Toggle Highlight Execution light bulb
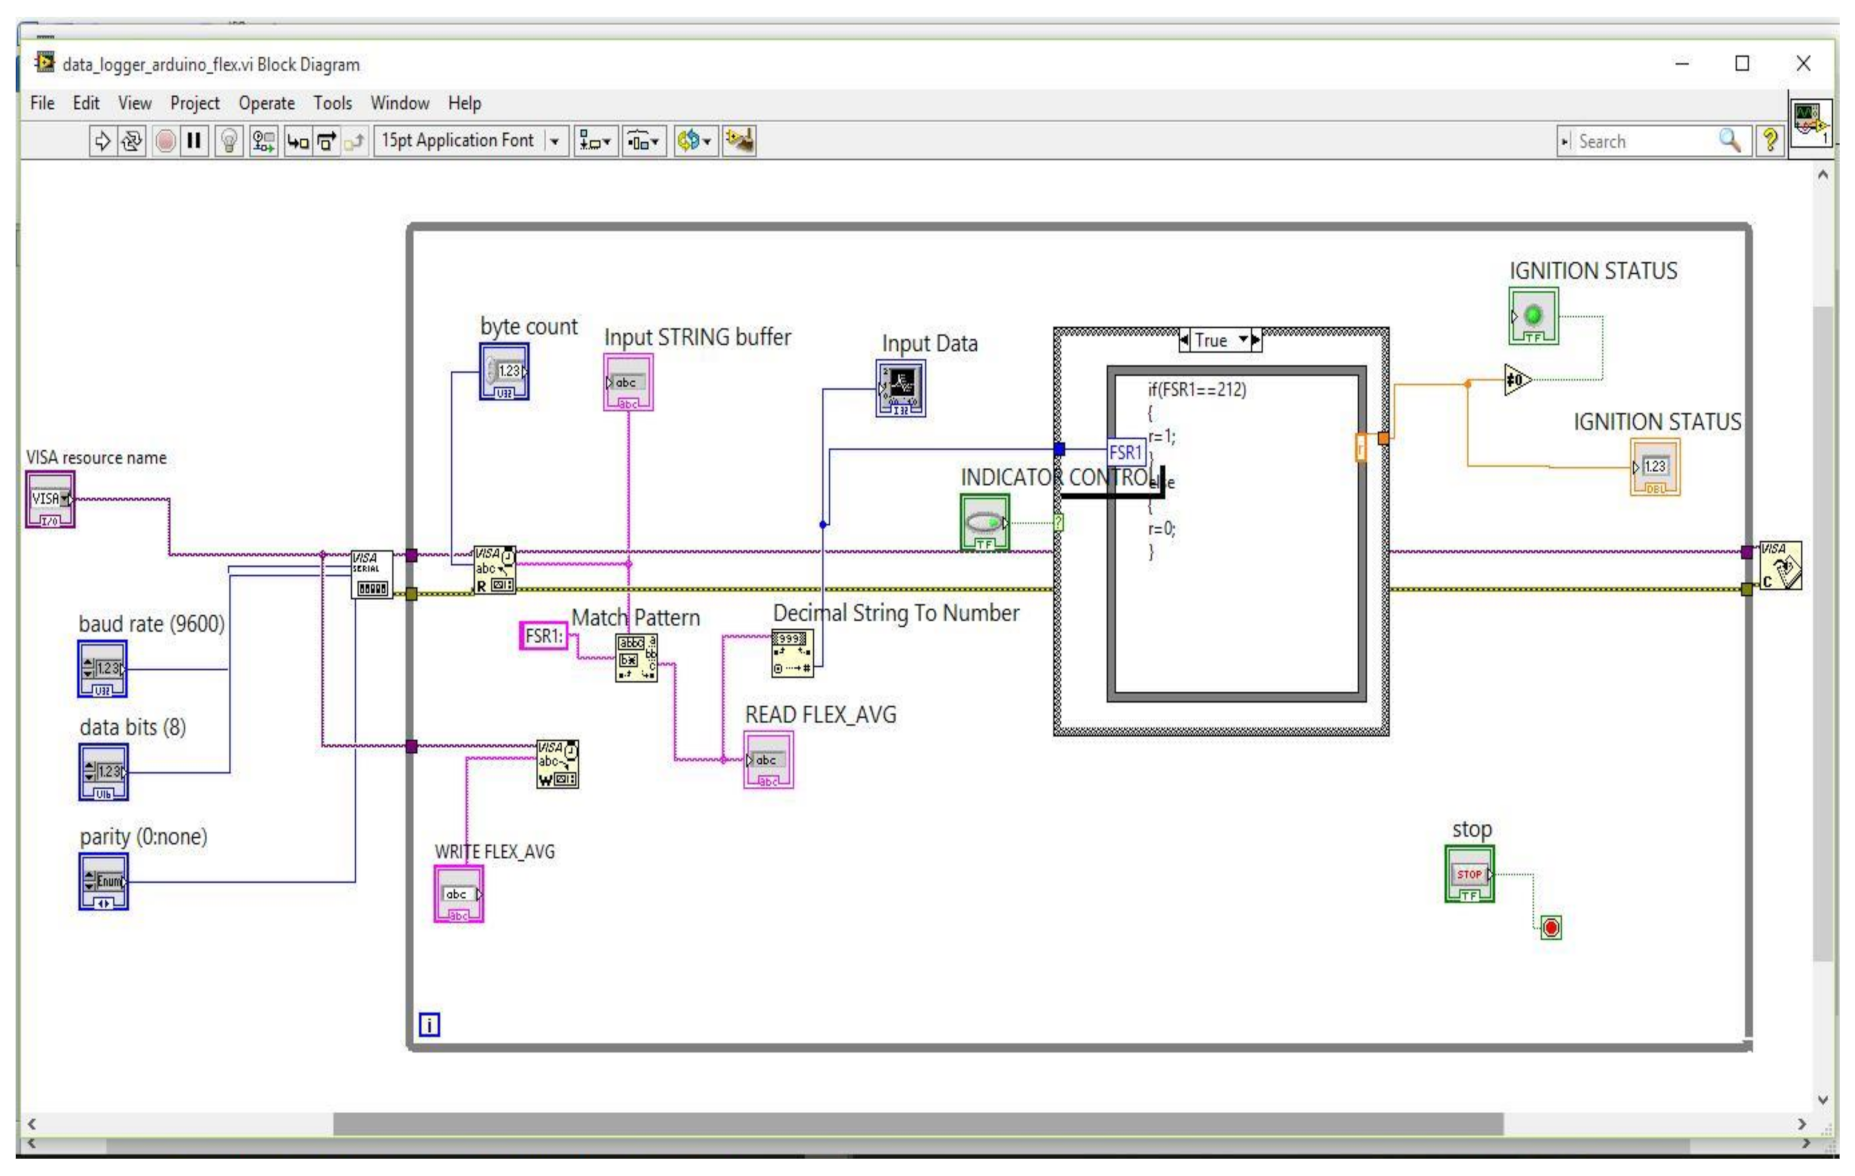This screenshot has width=1855, height=1176. [229, 142]
